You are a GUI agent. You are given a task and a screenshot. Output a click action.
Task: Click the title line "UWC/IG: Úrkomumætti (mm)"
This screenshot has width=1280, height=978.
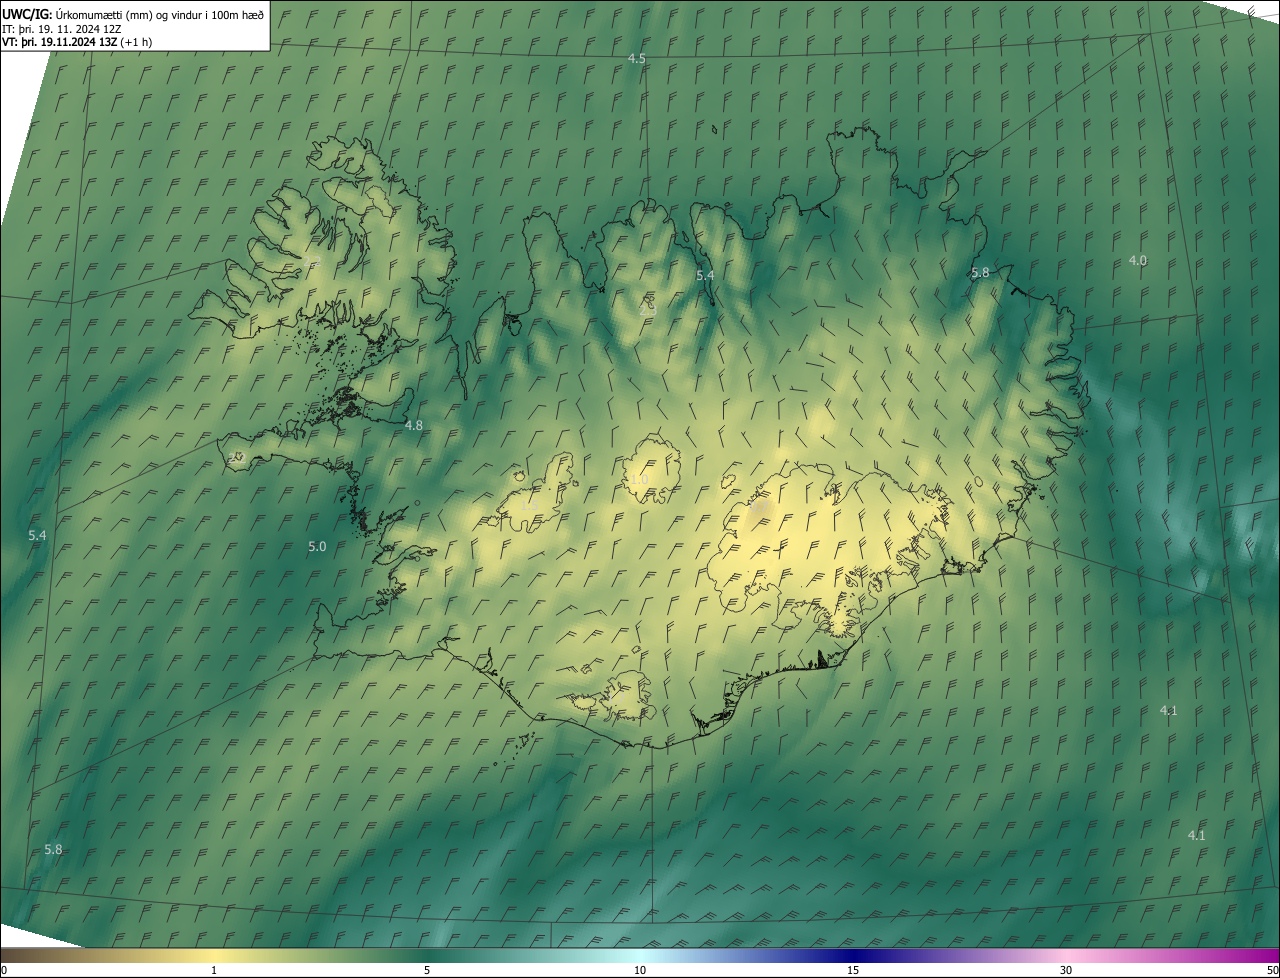pos(78,14)
